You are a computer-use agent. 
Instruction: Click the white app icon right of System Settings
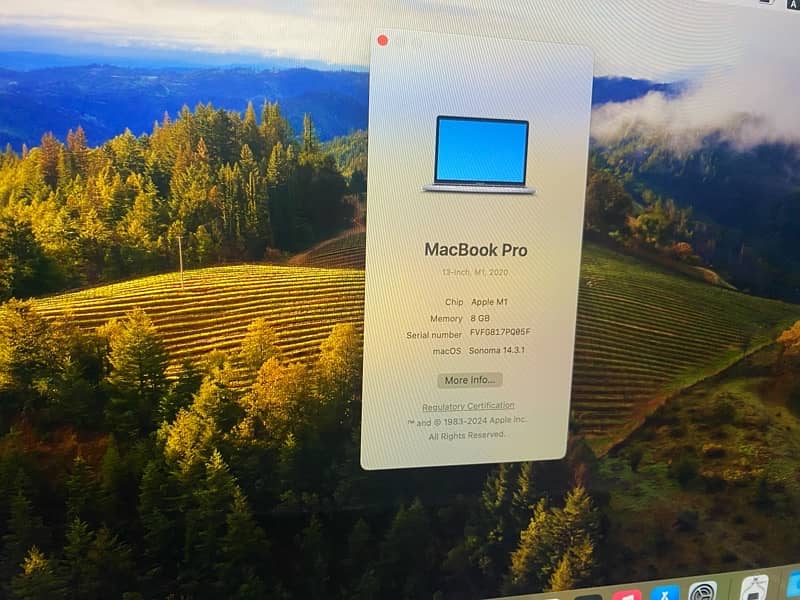(x=754, y=587)
